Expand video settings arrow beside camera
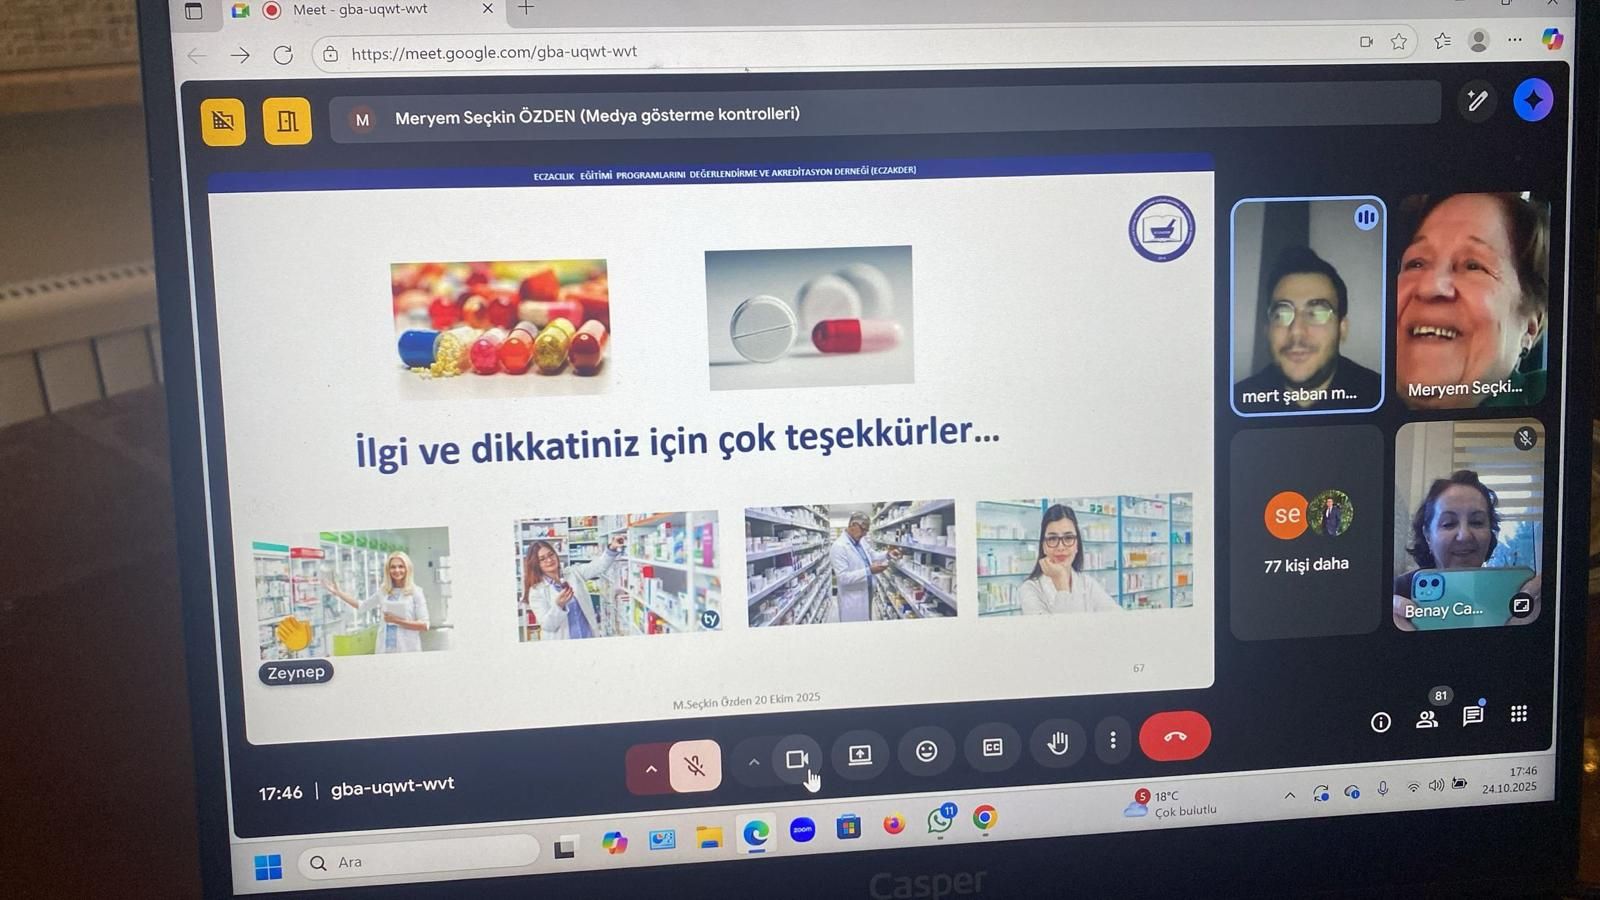This screenshot has height=900, width=1600. tap(754, 762)
